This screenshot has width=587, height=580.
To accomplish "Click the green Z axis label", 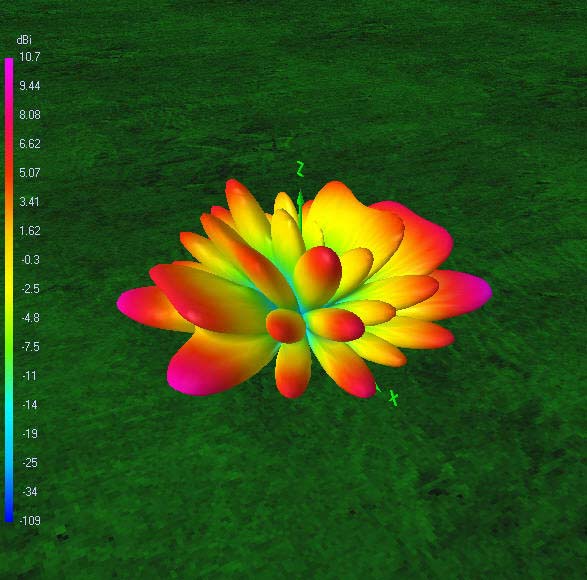I will [x=300, y=169].
